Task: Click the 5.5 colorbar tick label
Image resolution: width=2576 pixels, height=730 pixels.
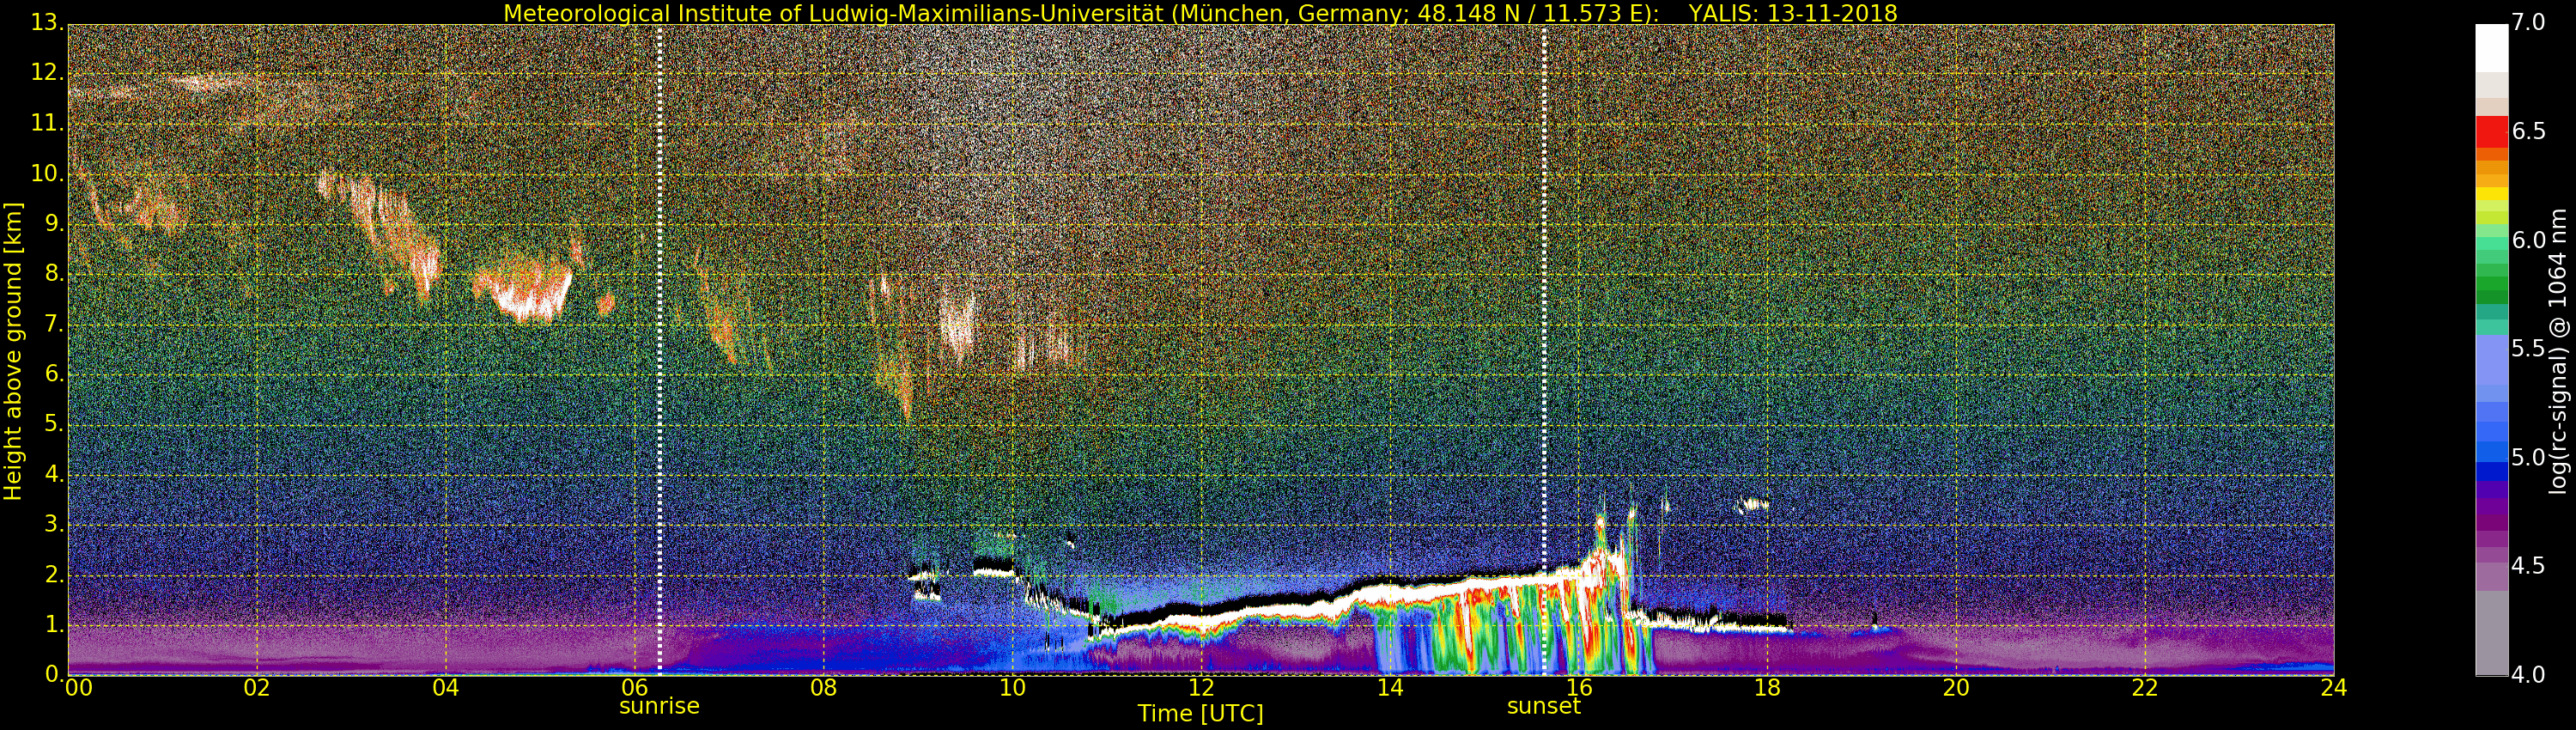Action: click(2529, 349)
